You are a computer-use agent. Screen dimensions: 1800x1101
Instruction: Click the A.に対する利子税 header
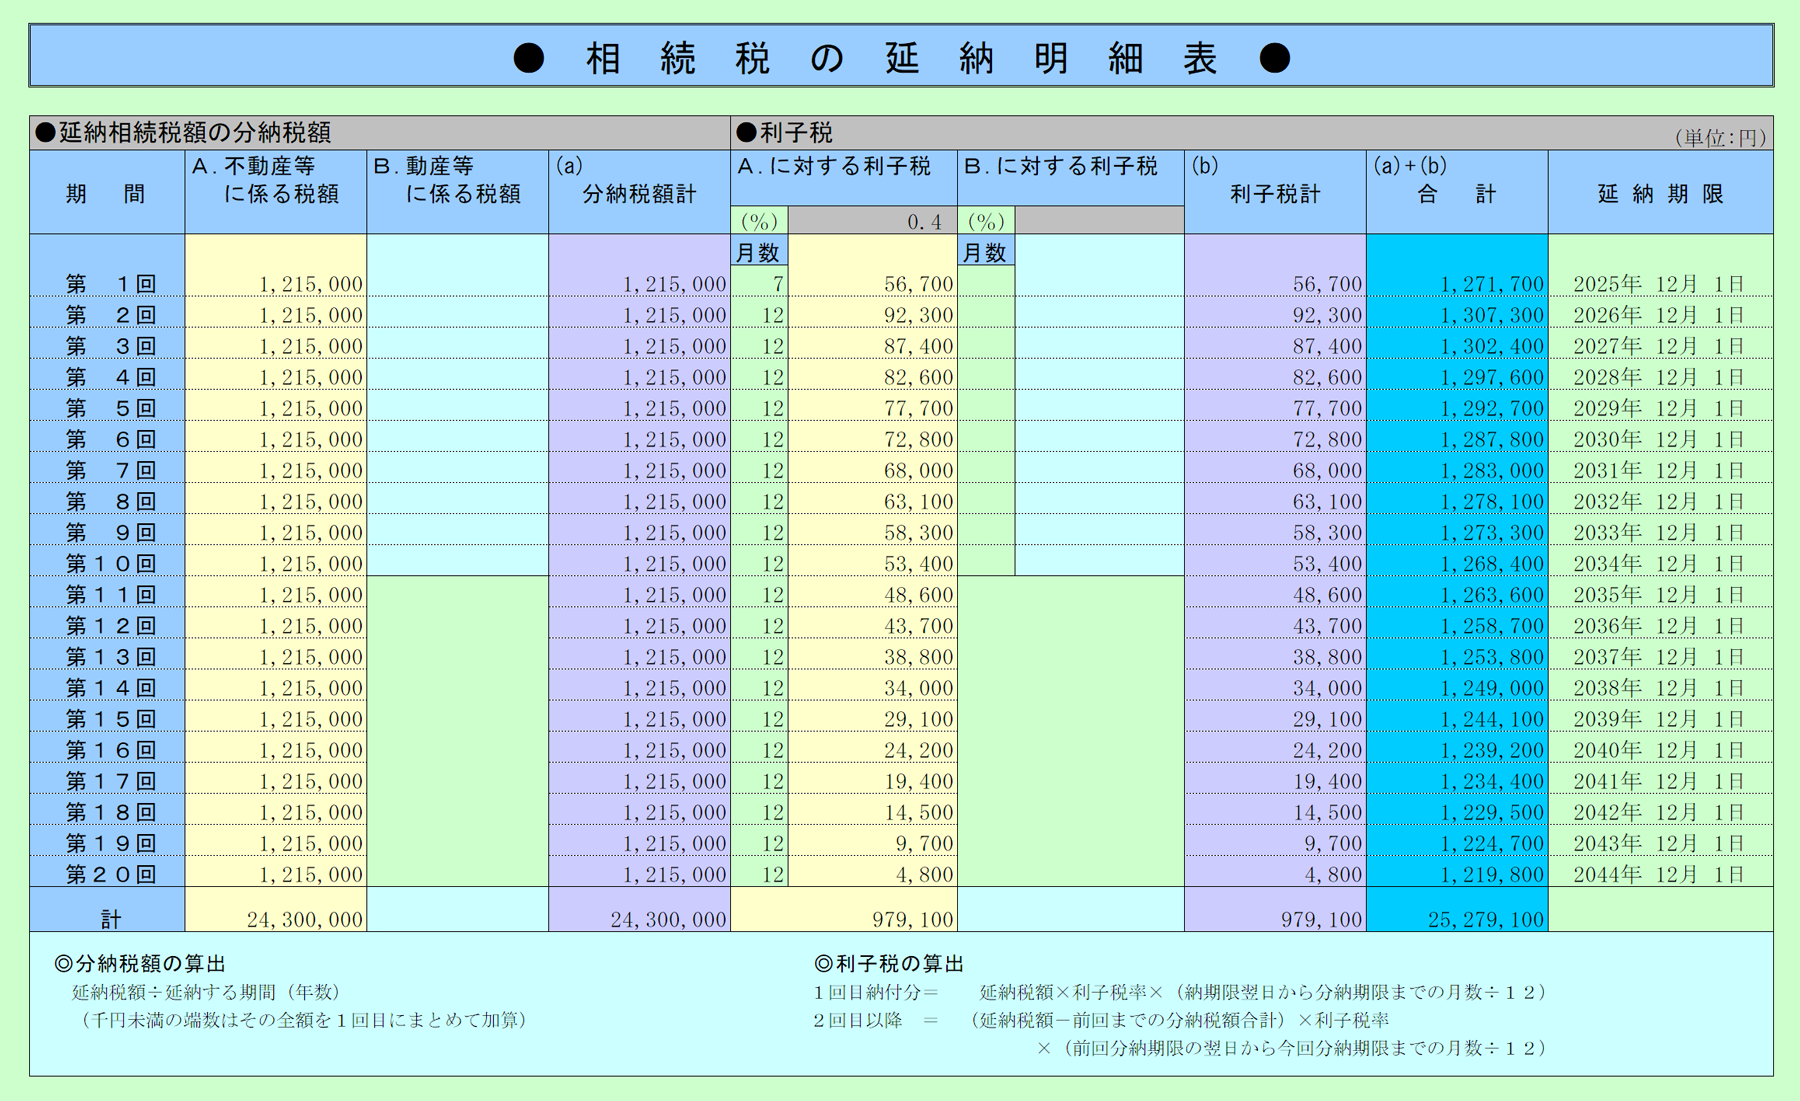844,178
